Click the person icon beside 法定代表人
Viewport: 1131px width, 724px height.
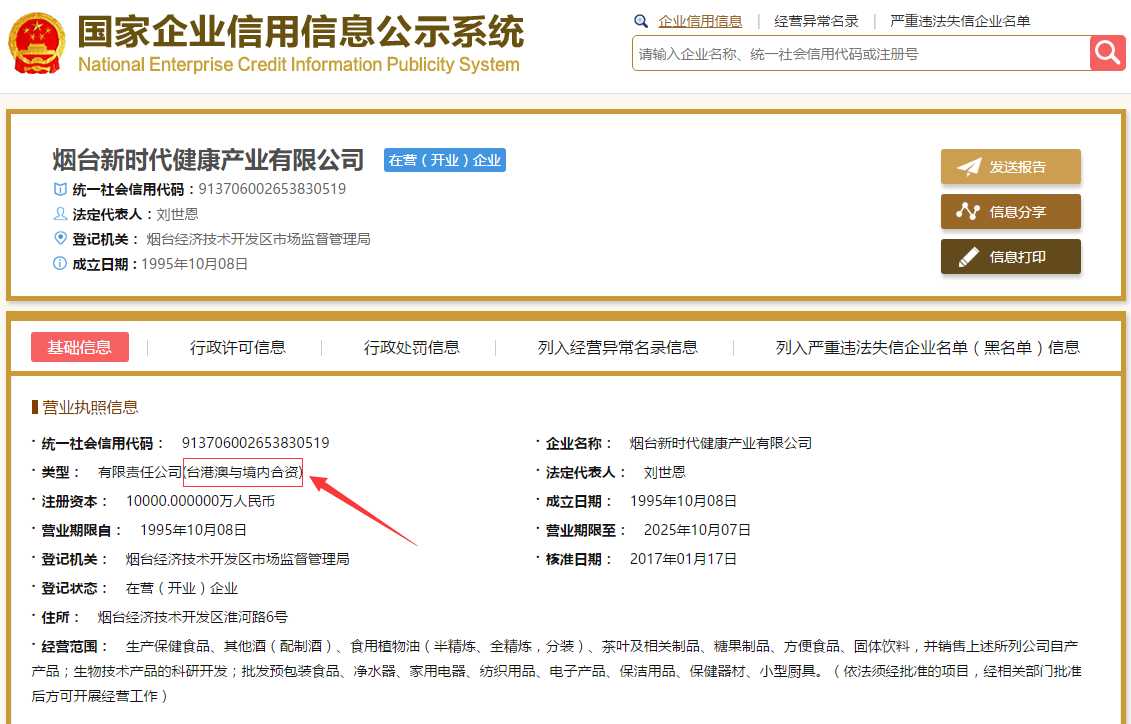[61, 214]
